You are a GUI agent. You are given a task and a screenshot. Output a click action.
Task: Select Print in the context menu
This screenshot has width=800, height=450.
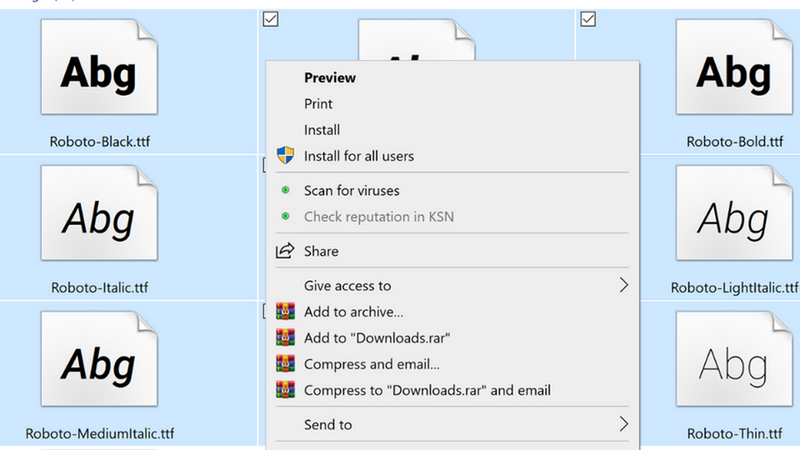tap(318, 104)
